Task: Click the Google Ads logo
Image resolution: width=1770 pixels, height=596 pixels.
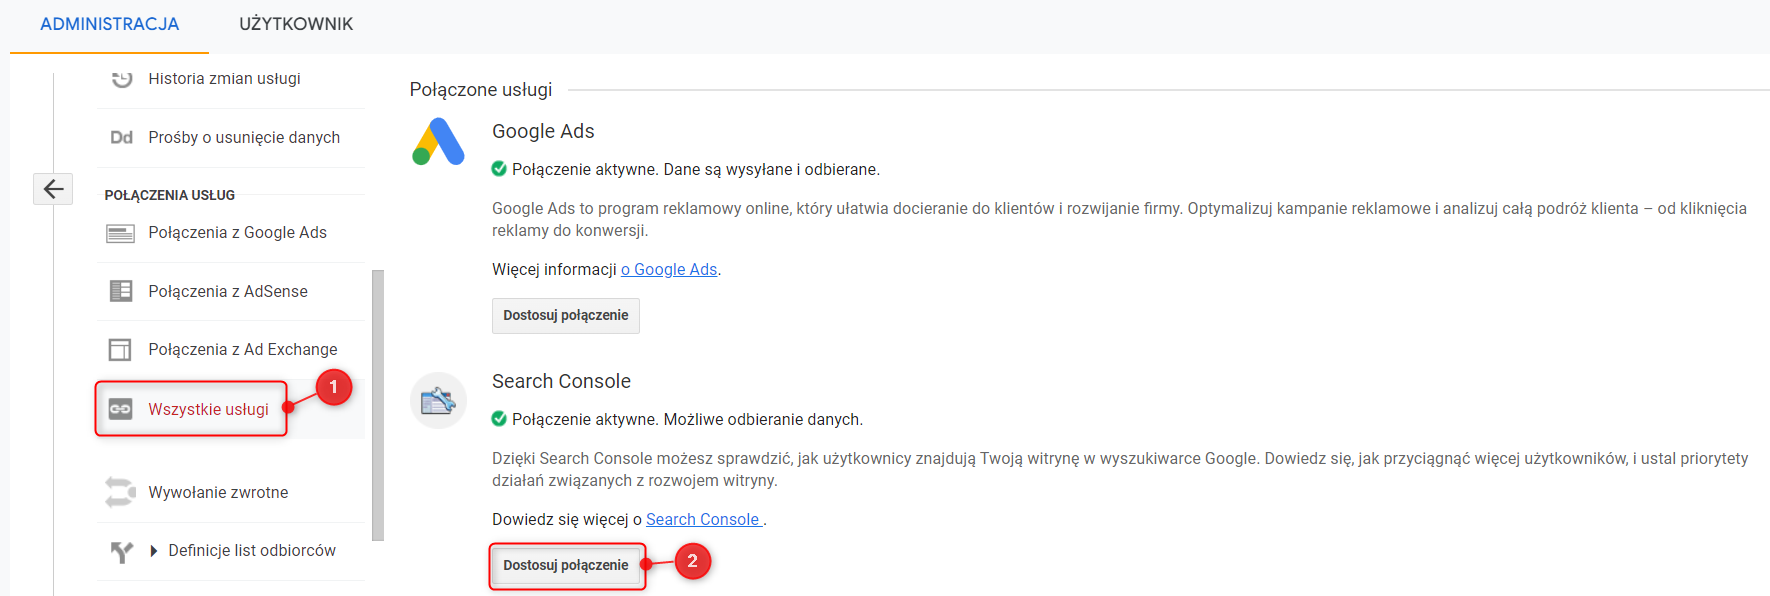Action: click(x=438, y=141)
